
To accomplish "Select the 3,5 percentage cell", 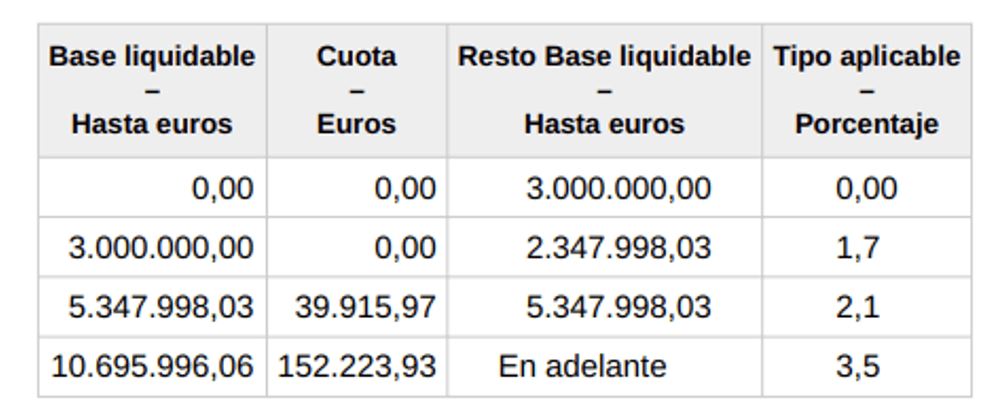I will coord(867,367).
